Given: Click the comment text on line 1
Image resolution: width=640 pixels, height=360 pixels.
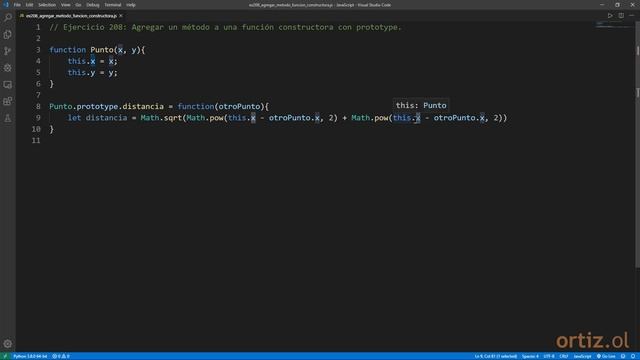Looking at the screenshot, I should coord(225,27).
